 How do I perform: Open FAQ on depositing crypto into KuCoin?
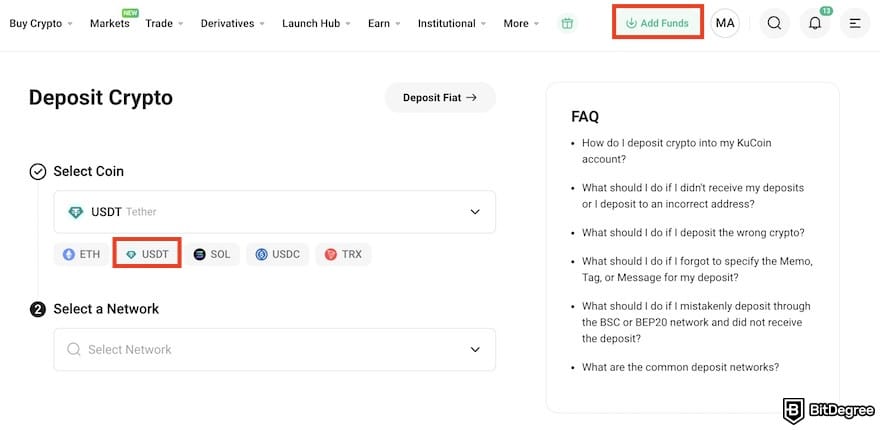point(676,151)
